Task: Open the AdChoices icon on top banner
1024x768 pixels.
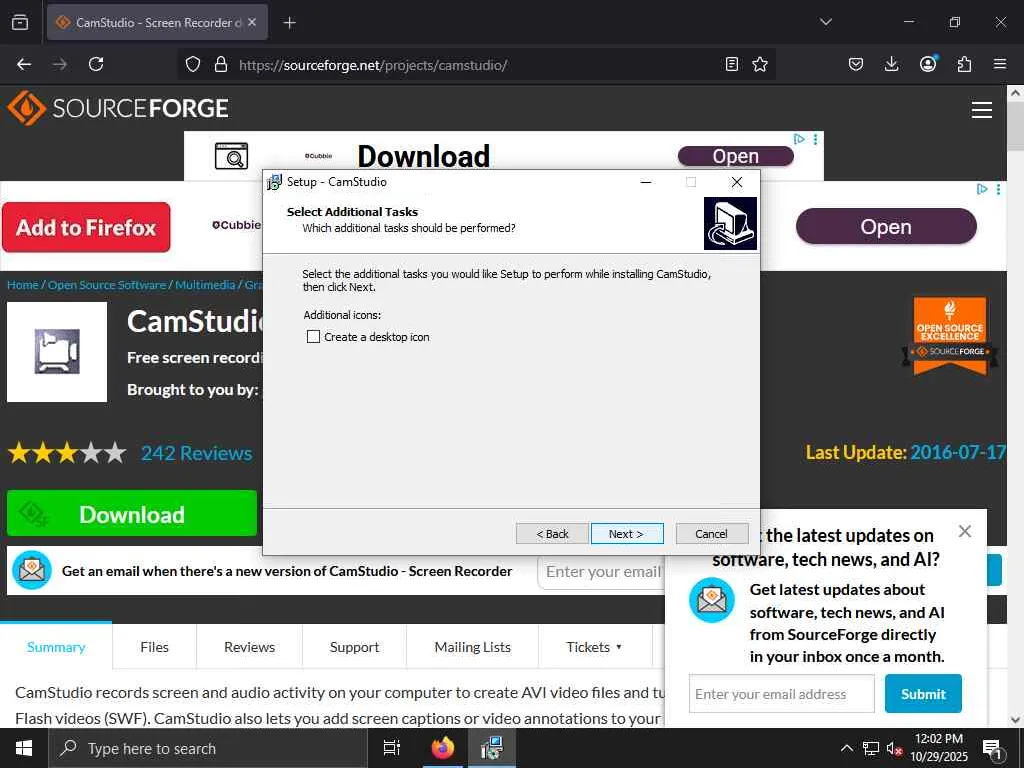Action: (x=799, y=139)
